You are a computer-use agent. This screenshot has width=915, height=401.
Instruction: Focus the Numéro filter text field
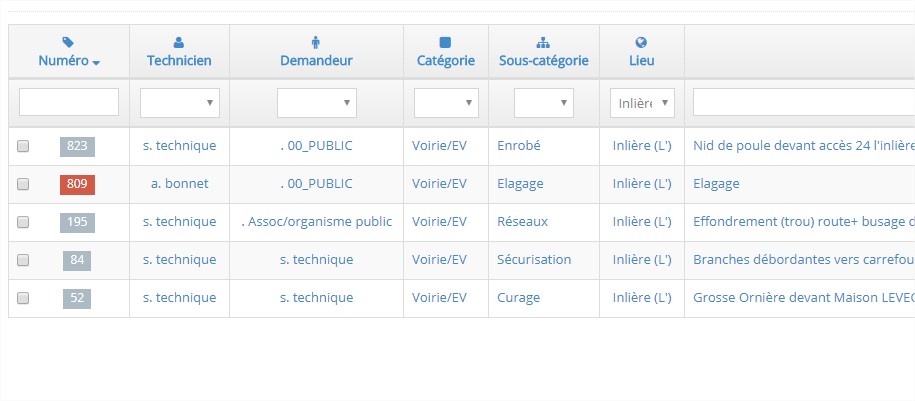[69, 102]
